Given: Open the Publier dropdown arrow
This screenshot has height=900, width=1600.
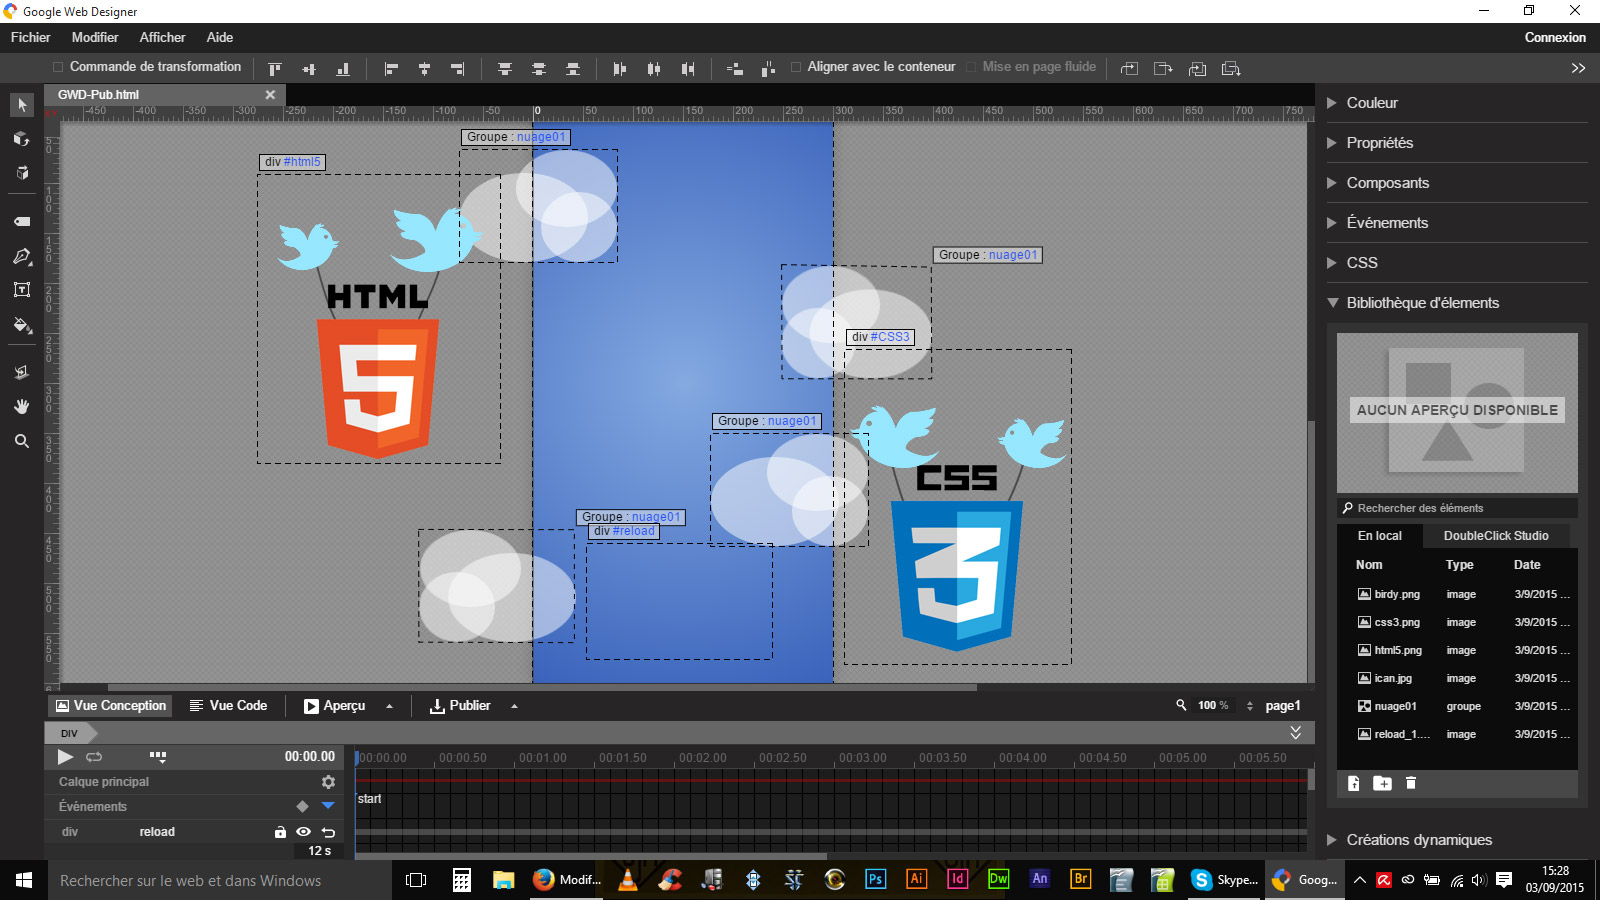Looking at the screenshot, I should point(514,706).
